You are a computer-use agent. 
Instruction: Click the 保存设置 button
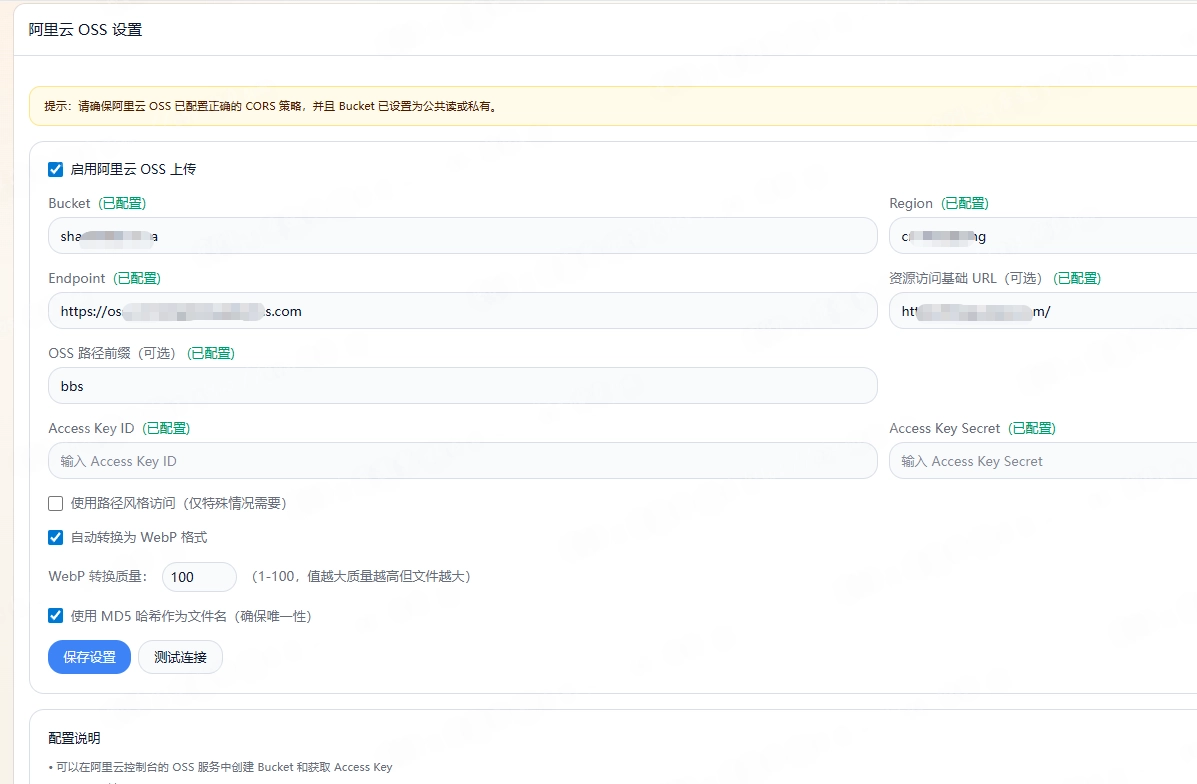(x=89, y=657)
